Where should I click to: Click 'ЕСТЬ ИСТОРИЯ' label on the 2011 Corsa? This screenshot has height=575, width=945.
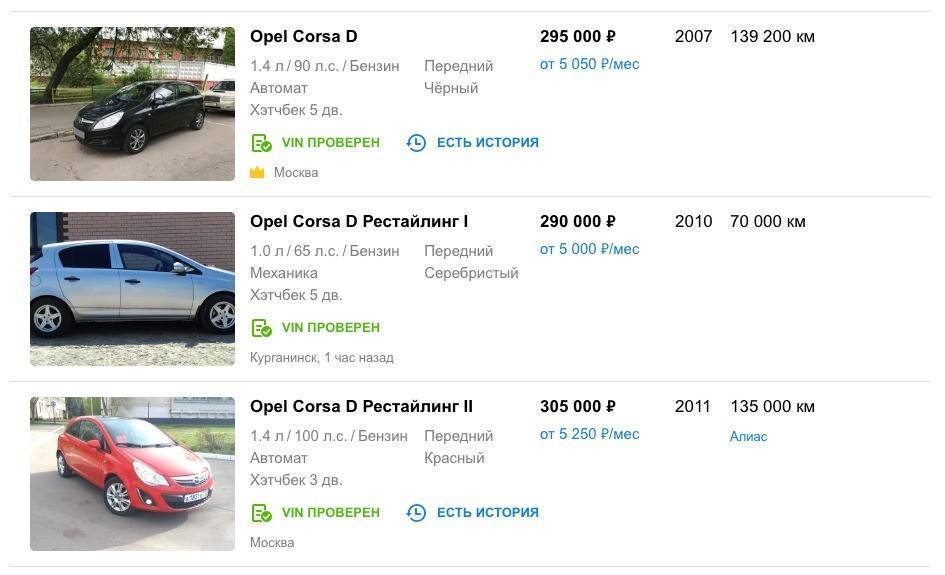(487, 513)
